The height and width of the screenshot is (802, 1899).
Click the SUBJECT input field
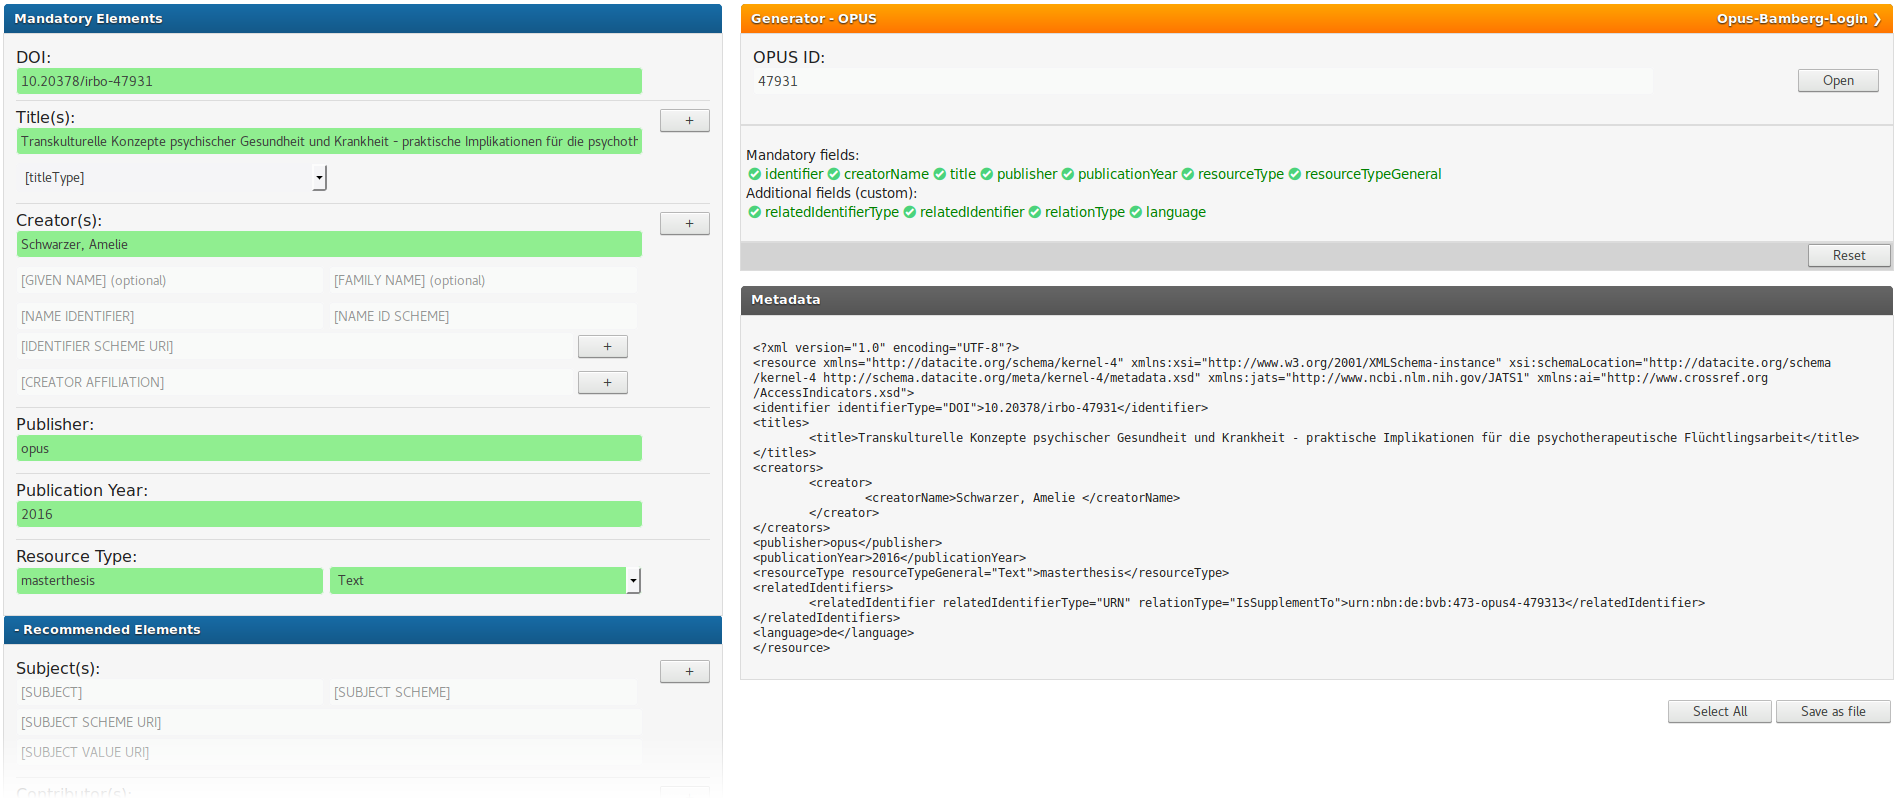[170, 693]
